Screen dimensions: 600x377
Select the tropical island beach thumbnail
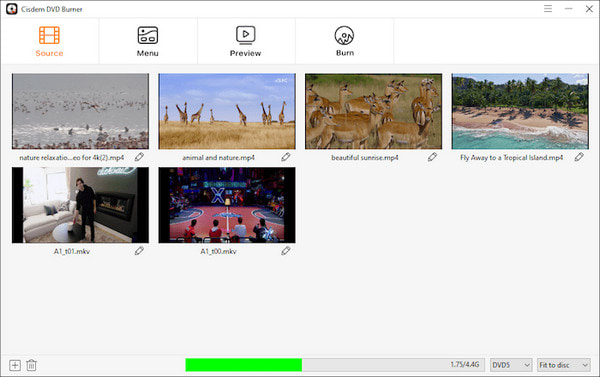coord(520,111)
